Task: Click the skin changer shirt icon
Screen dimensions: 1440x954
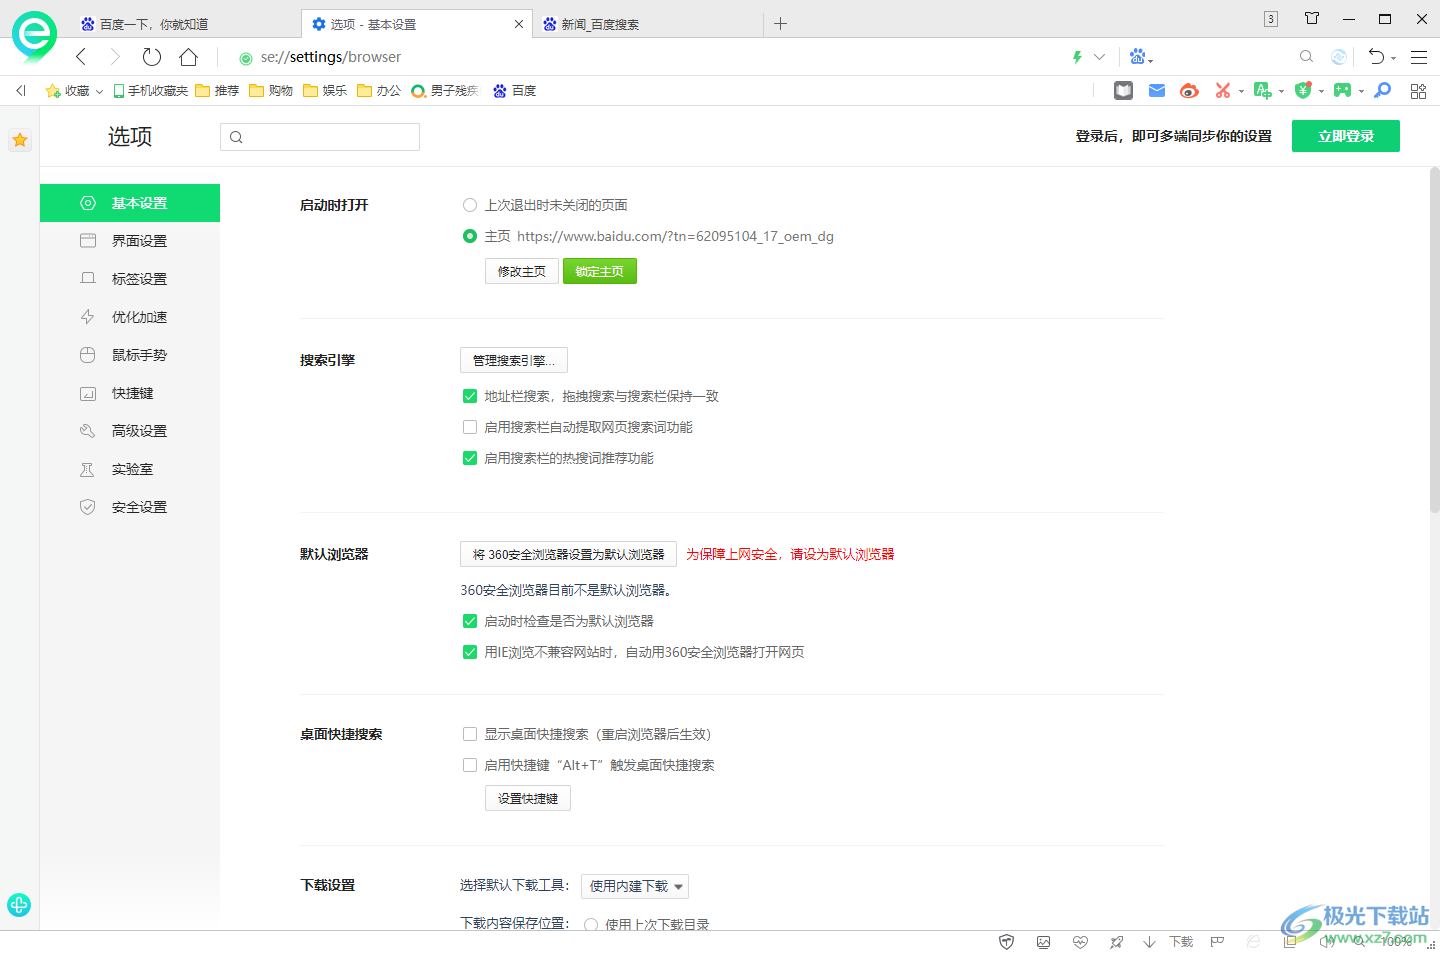Action: 1312,18
